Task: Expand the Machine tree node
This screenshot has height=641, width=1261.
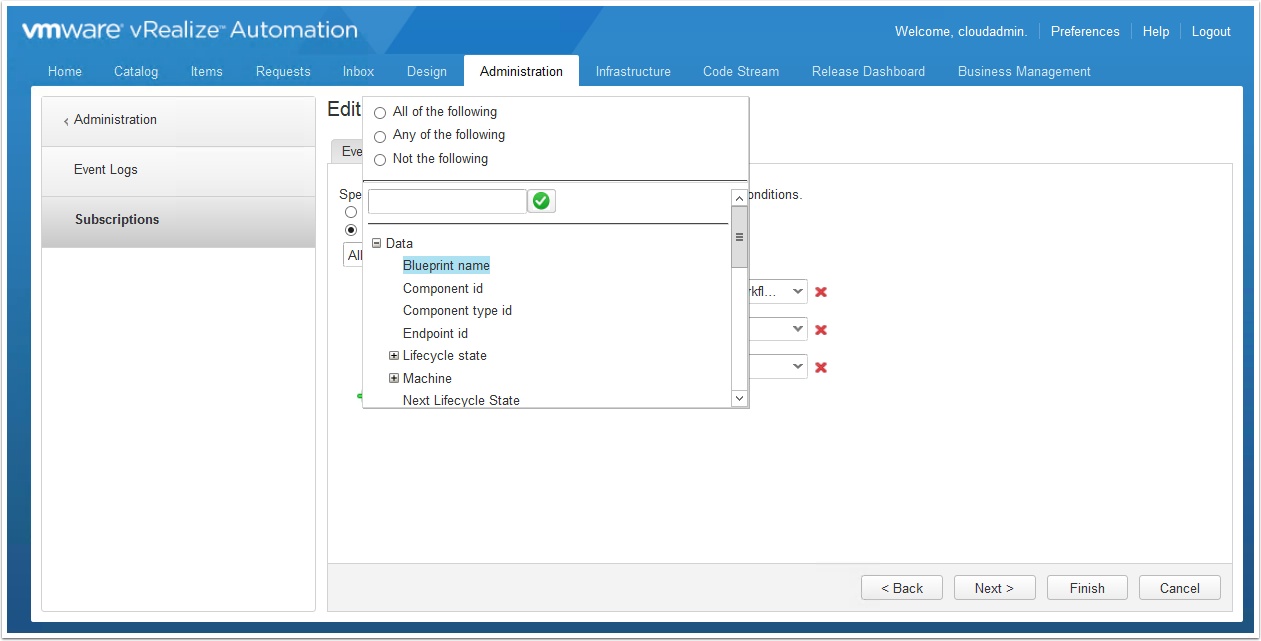Action: [x=394, y=378]
